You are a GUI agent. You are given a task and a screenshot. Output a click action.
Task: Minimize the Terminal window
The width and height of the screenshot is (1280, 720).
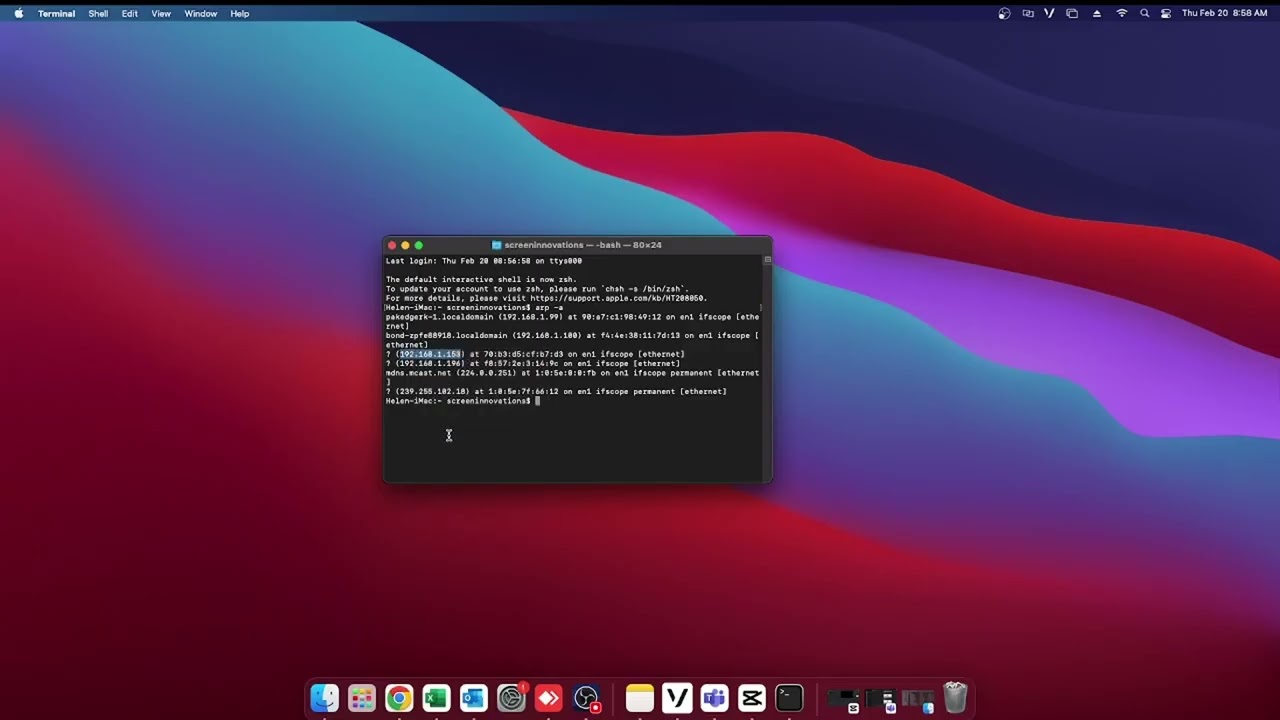(405, 245)
